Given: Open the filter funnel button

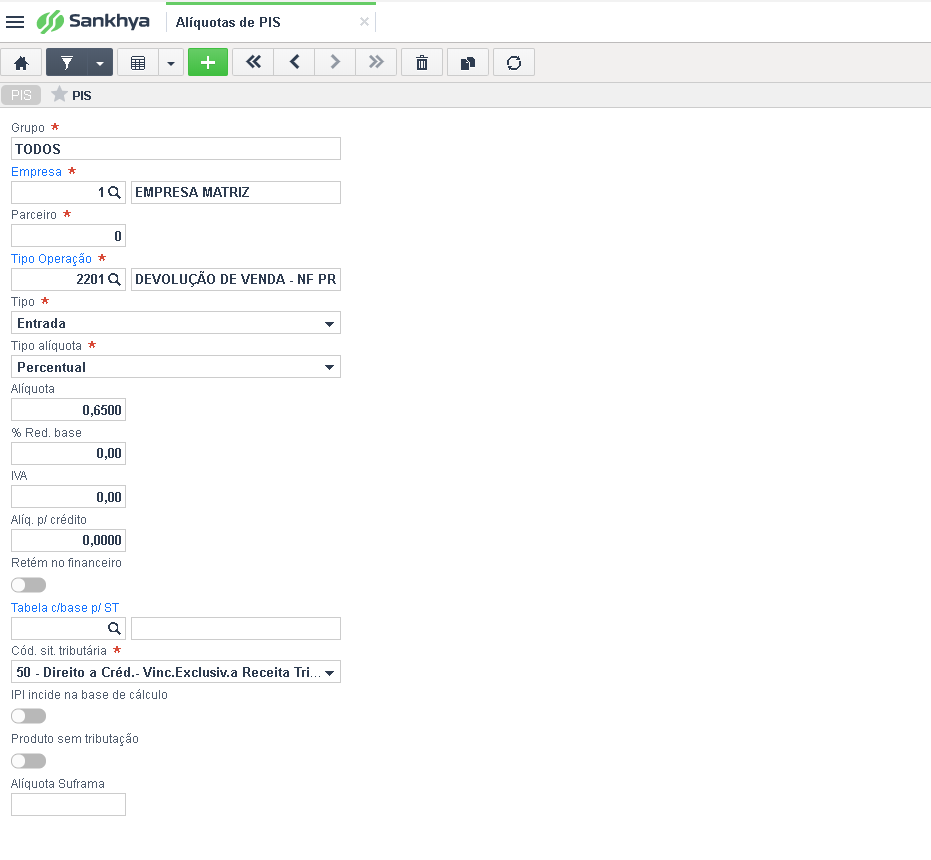Looking at the screenshot, I should [67, 62].
